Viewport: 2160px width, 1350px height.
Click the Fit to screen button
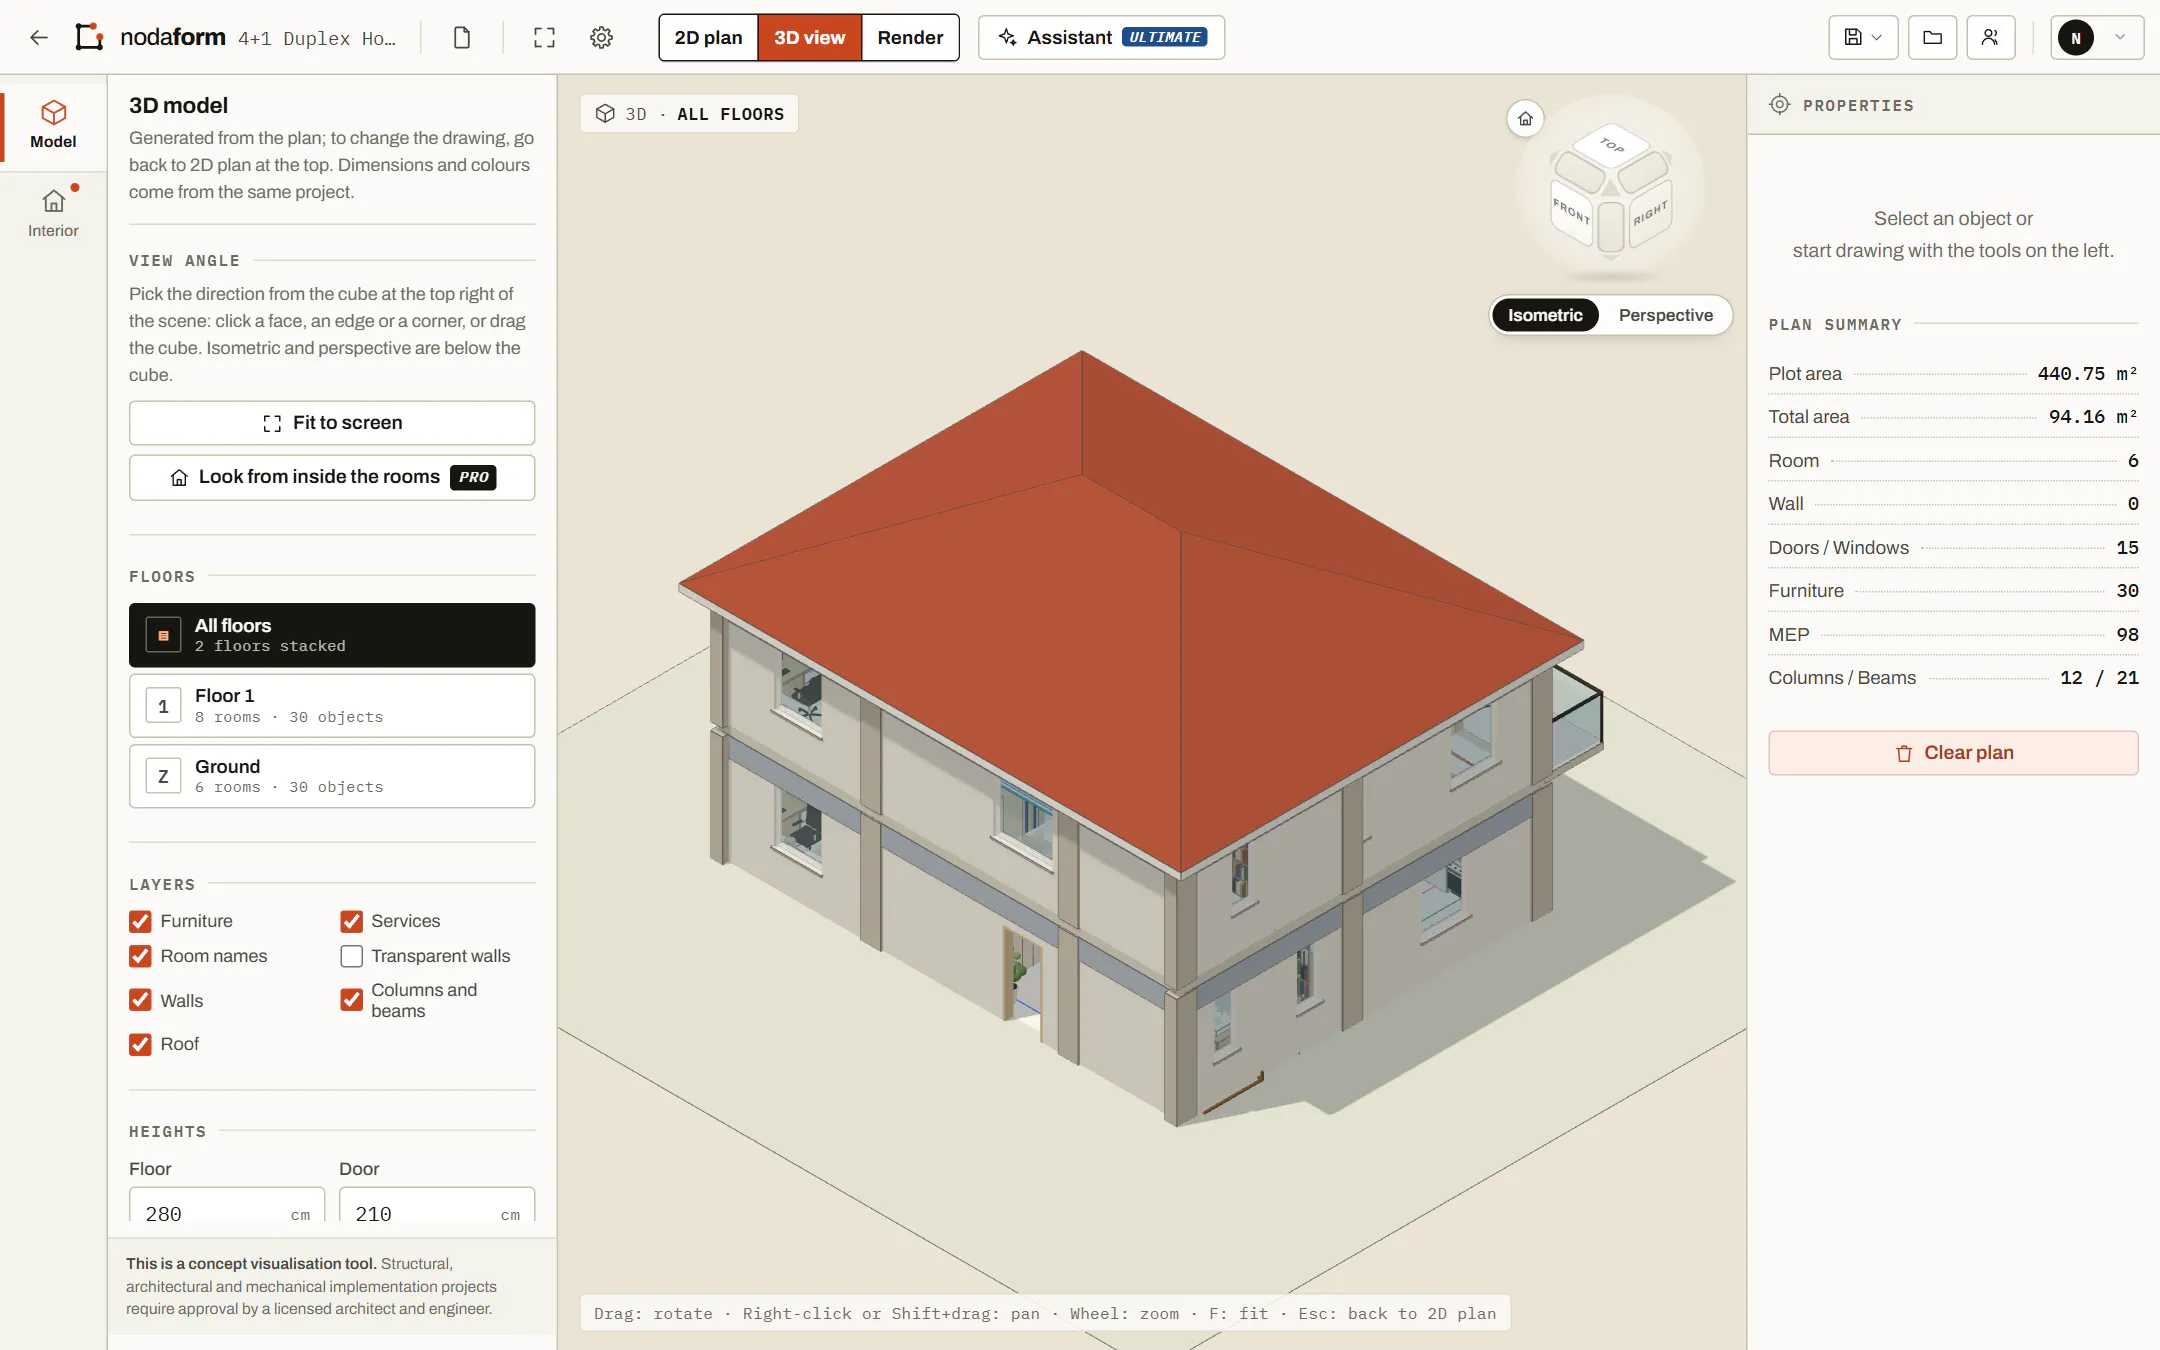coord(332,423)
